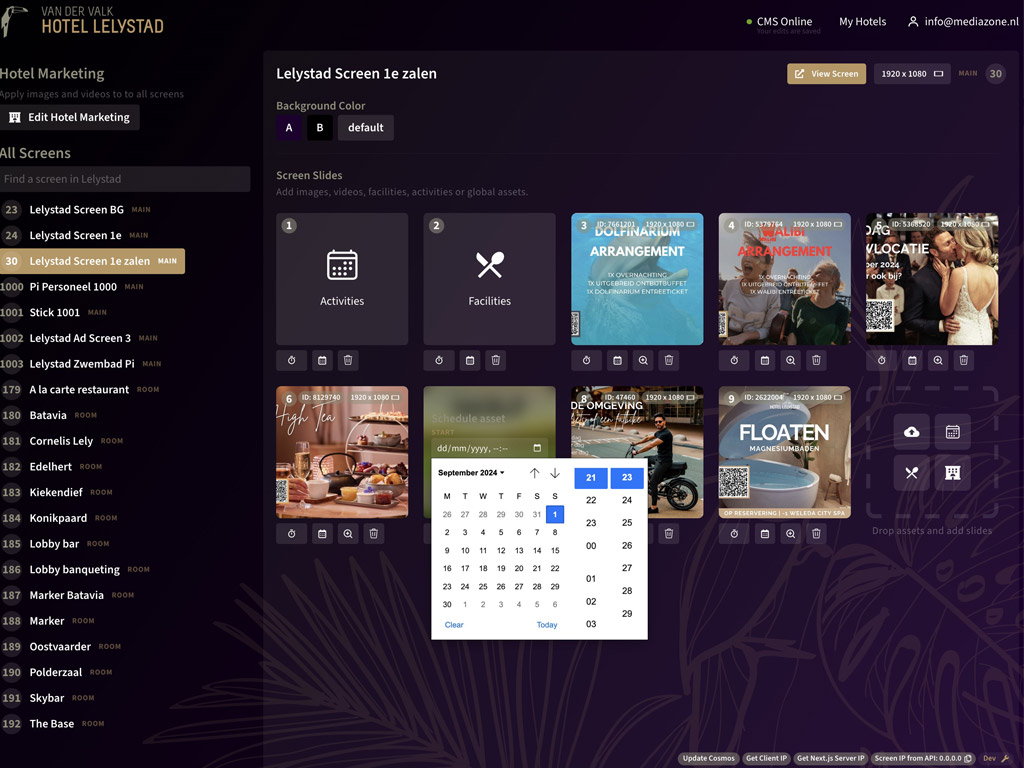This screenshot has height=768, width=1024.
Task: Open duration timer for Activities slide
Action: click(x=291, y=360)
